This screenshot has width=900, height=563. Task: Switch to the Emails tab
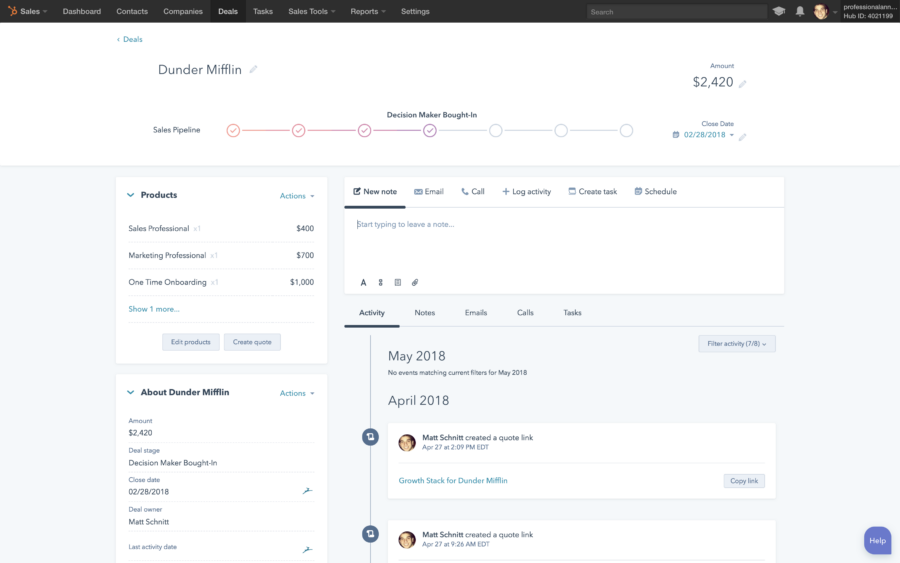coord(476,313)
